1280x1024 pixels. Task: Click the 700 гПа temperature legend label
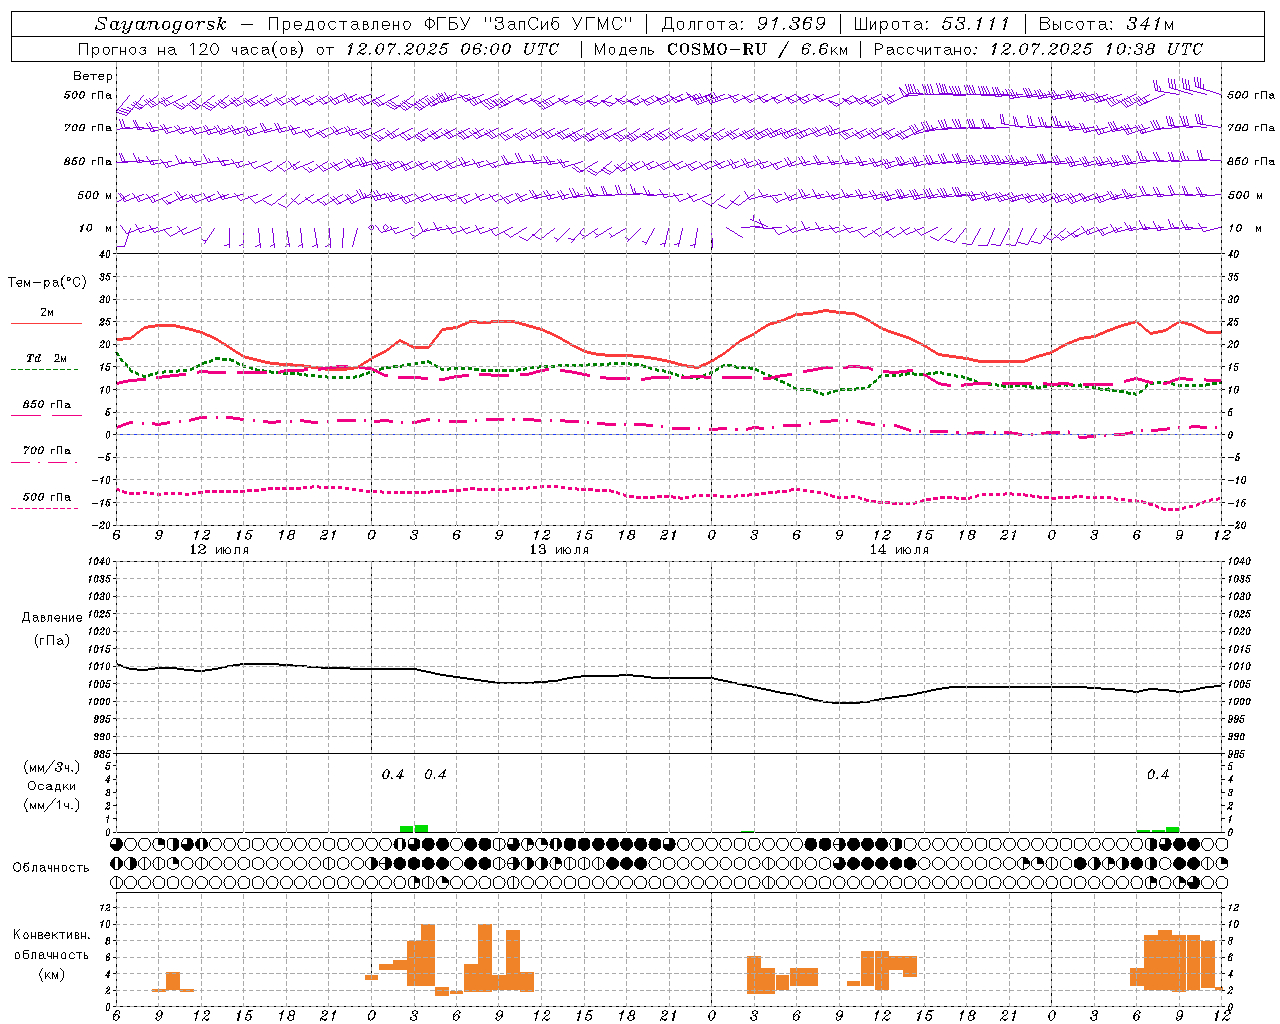click(x=47, y=451)
